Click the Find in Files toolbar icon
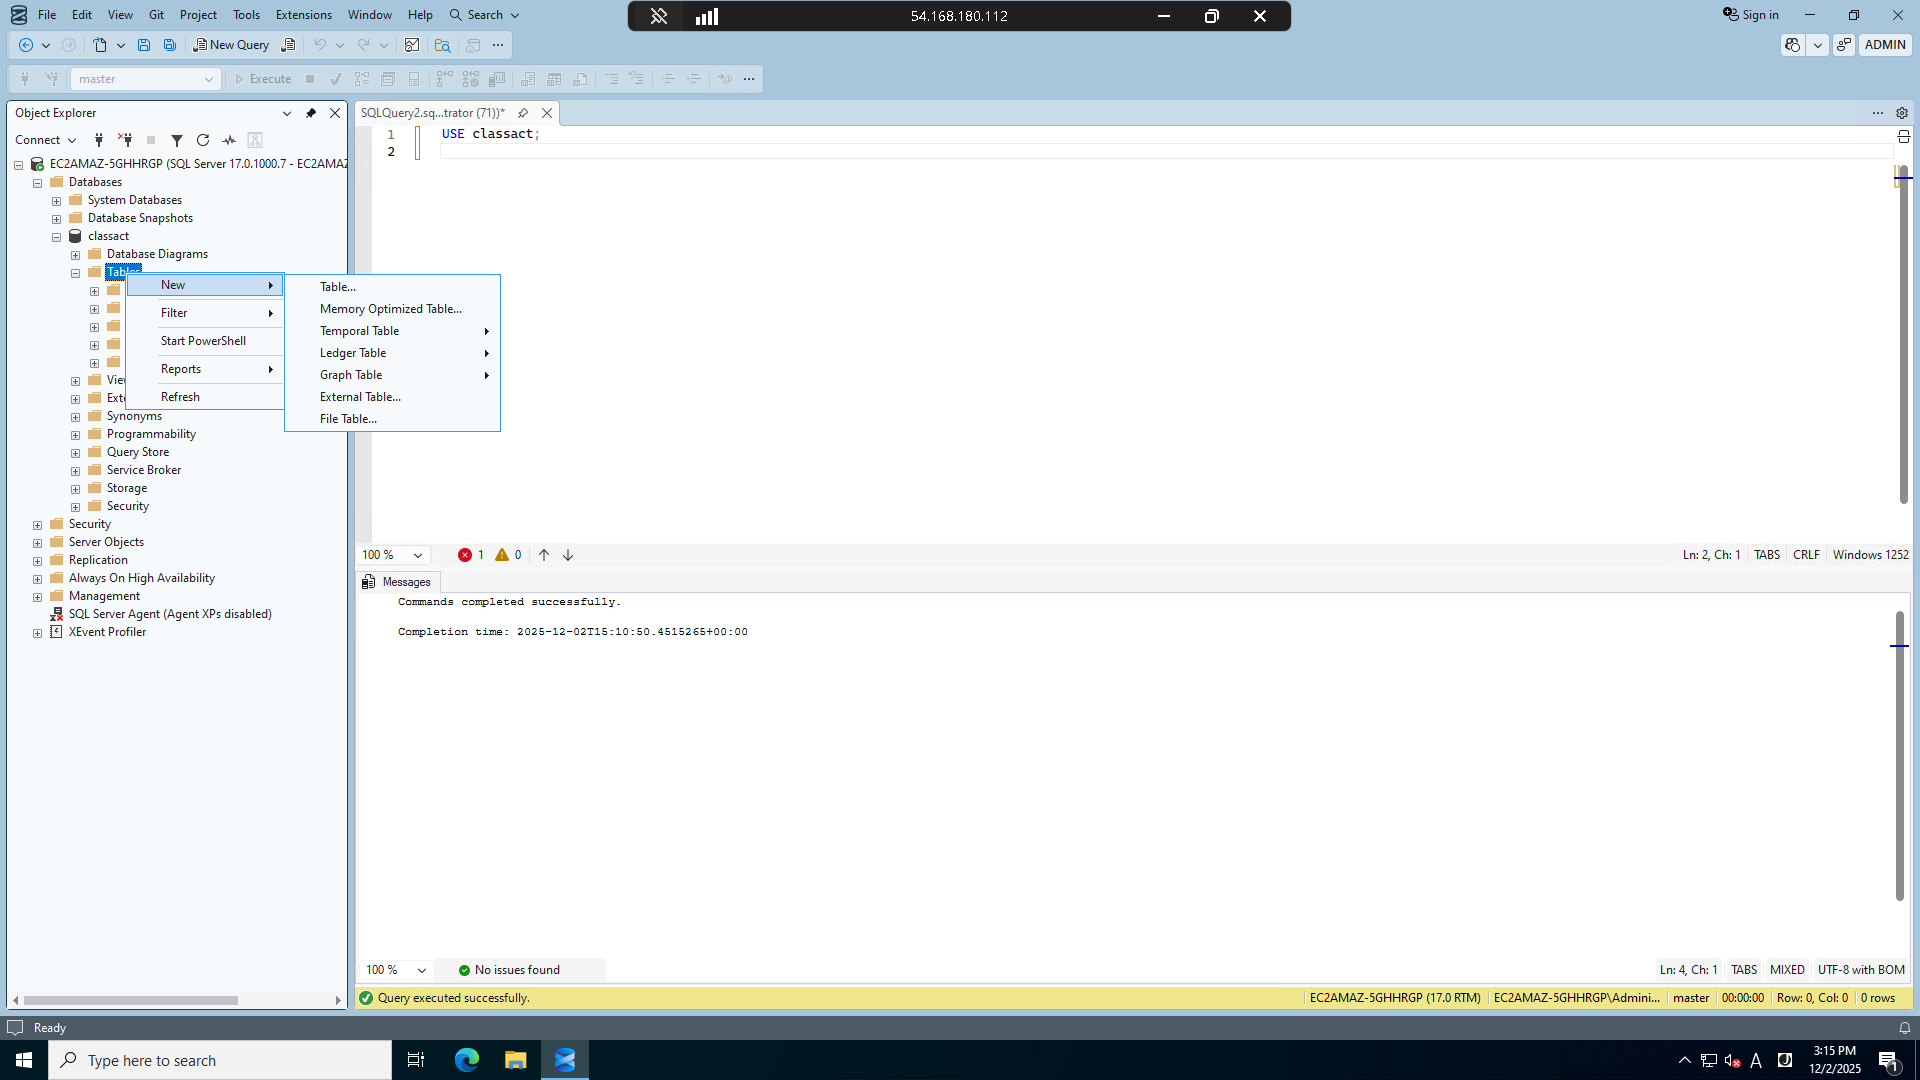 coord(442,45)
